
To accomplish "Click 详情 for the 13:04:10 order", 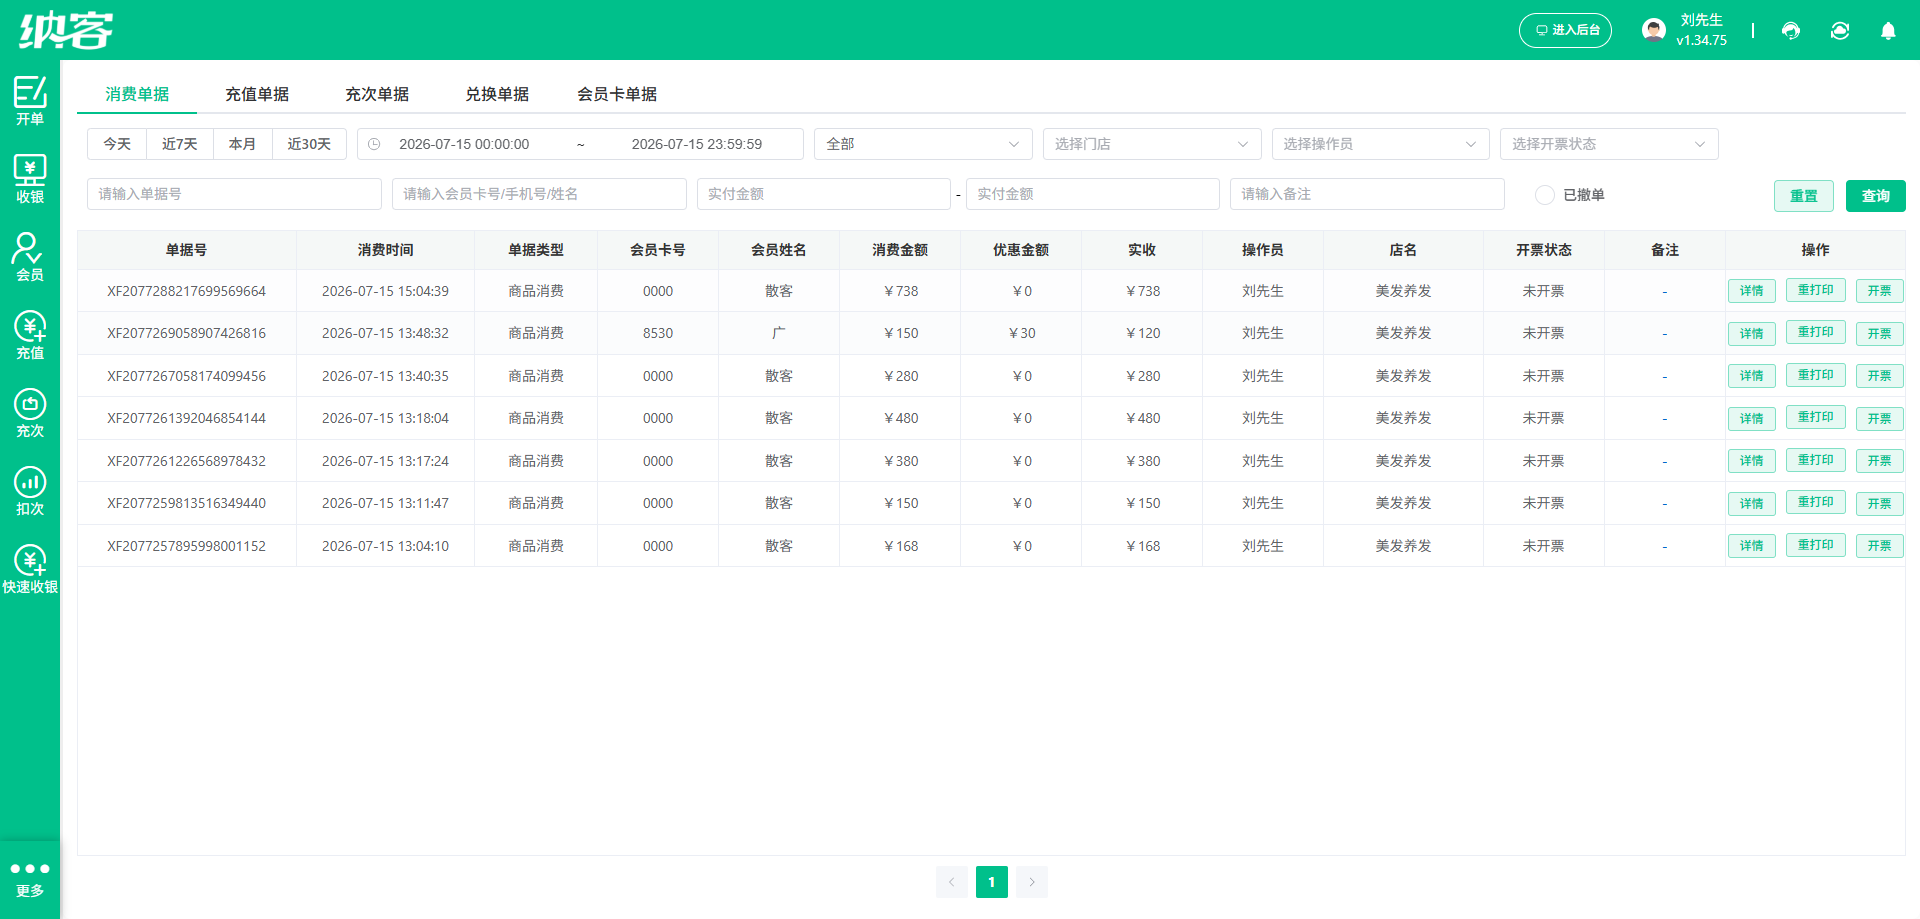I will pos(1752,546).
